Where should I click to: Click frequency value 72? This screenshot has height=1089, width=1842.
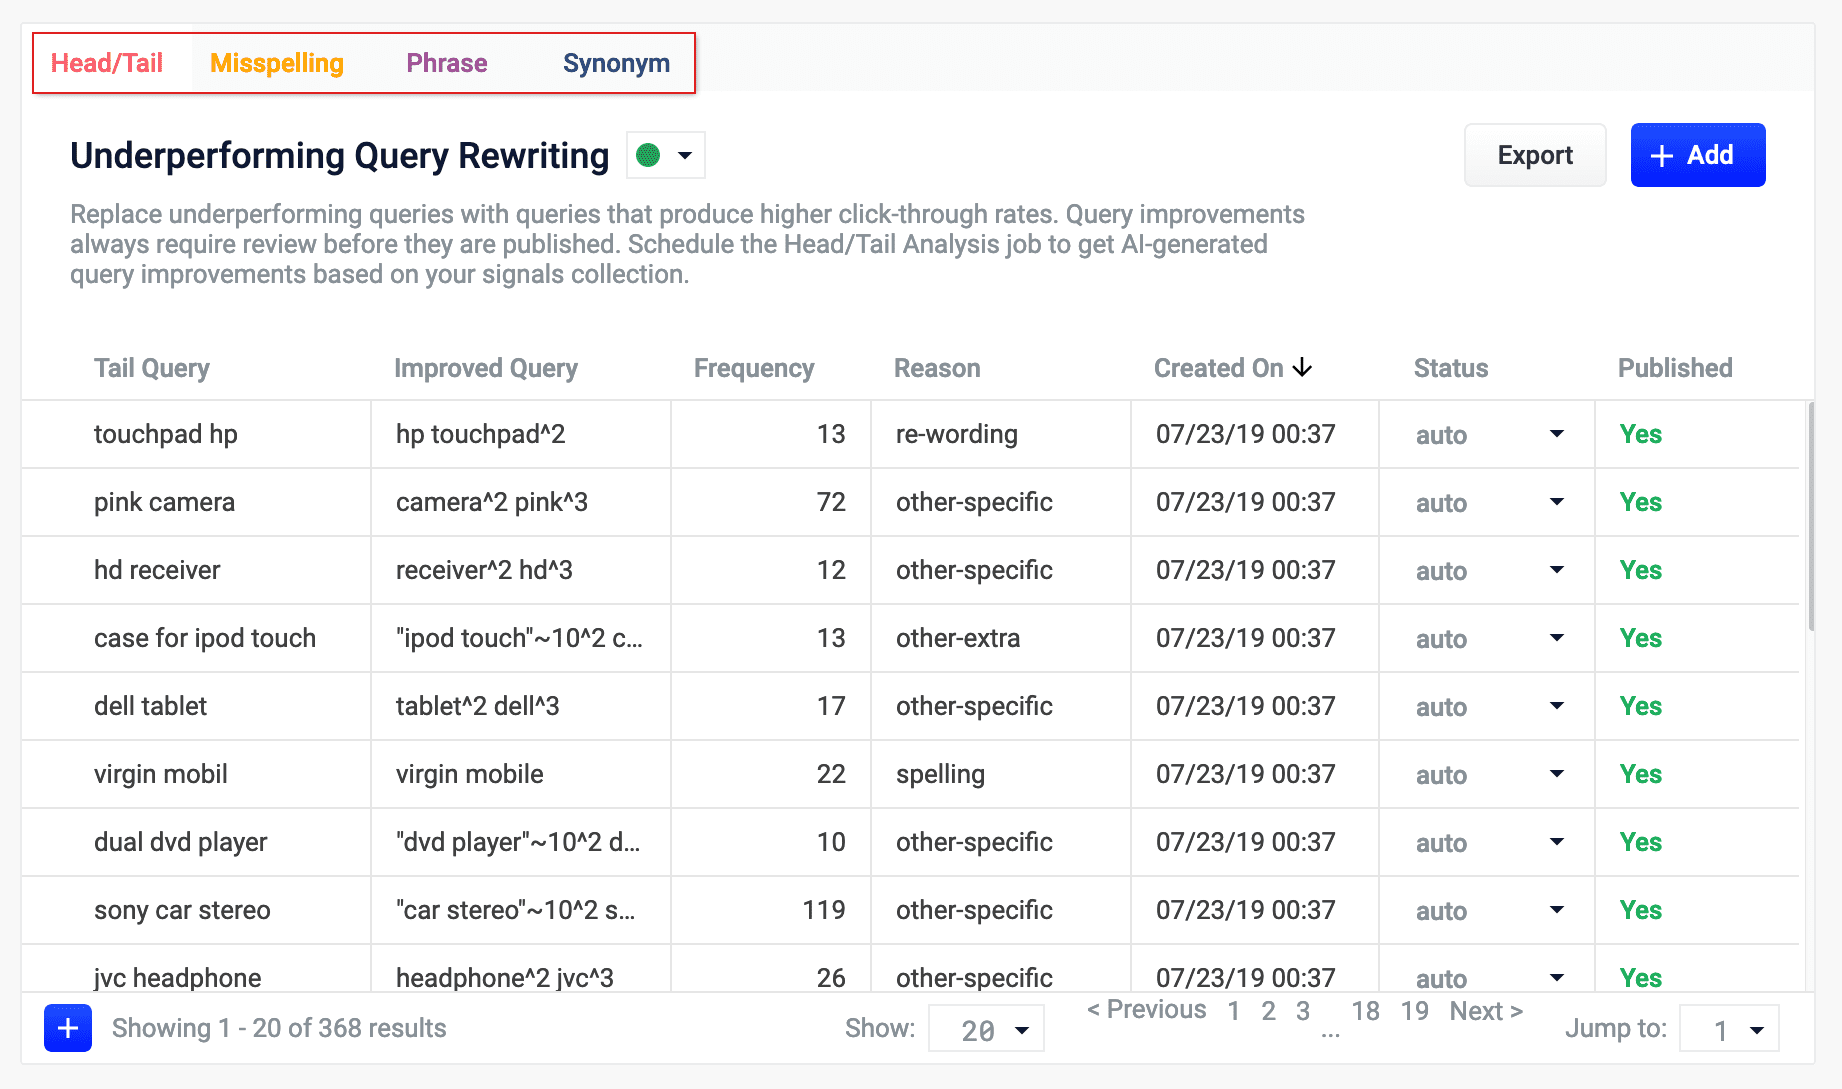[831, 502]
